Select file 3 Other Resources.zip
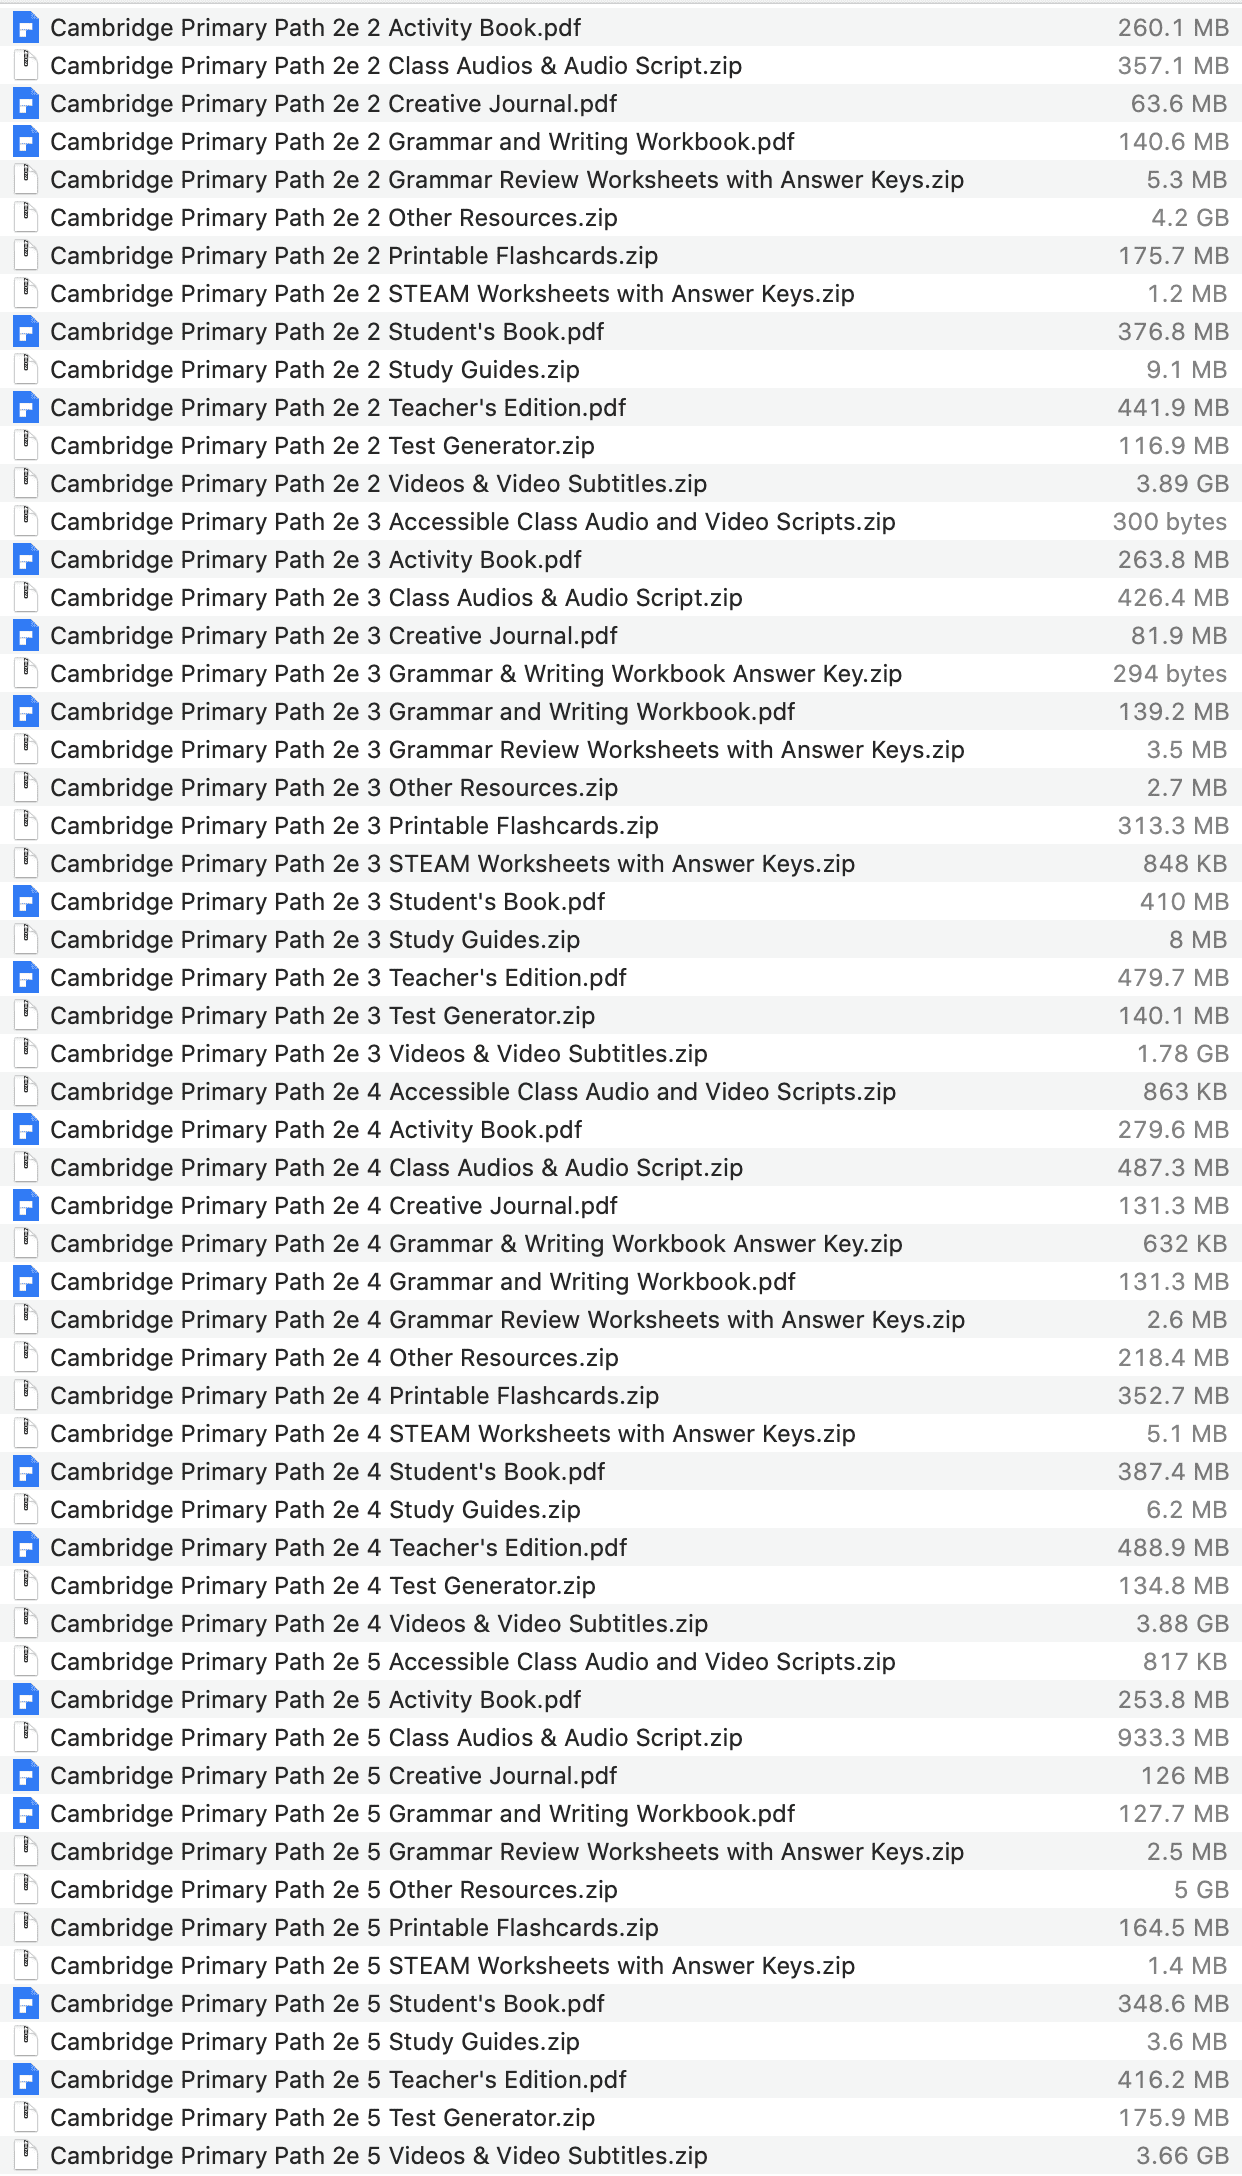This screenshot has width=1242, height=2176. tap(621, 788)
